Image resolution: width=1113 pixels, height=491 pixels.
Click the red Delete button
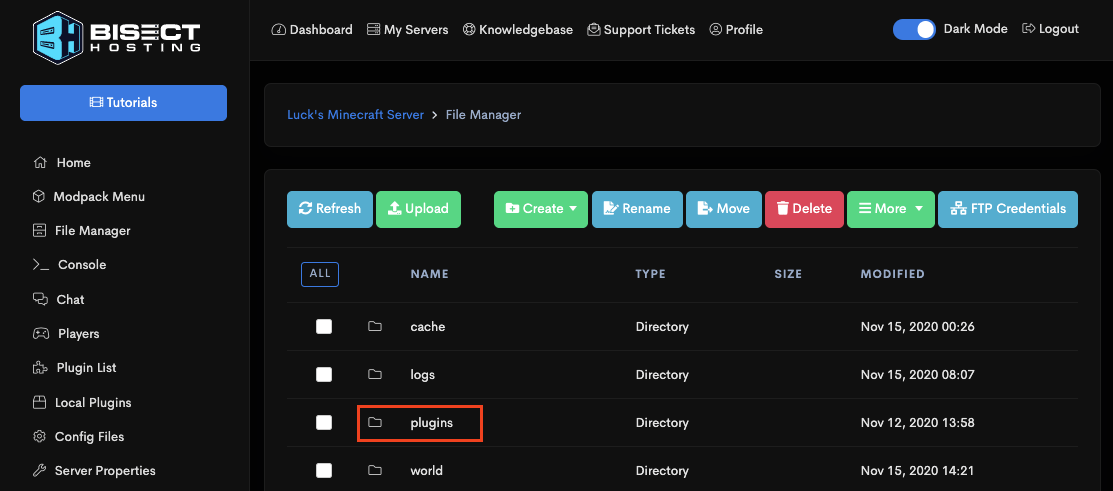(x=804, y=209)
